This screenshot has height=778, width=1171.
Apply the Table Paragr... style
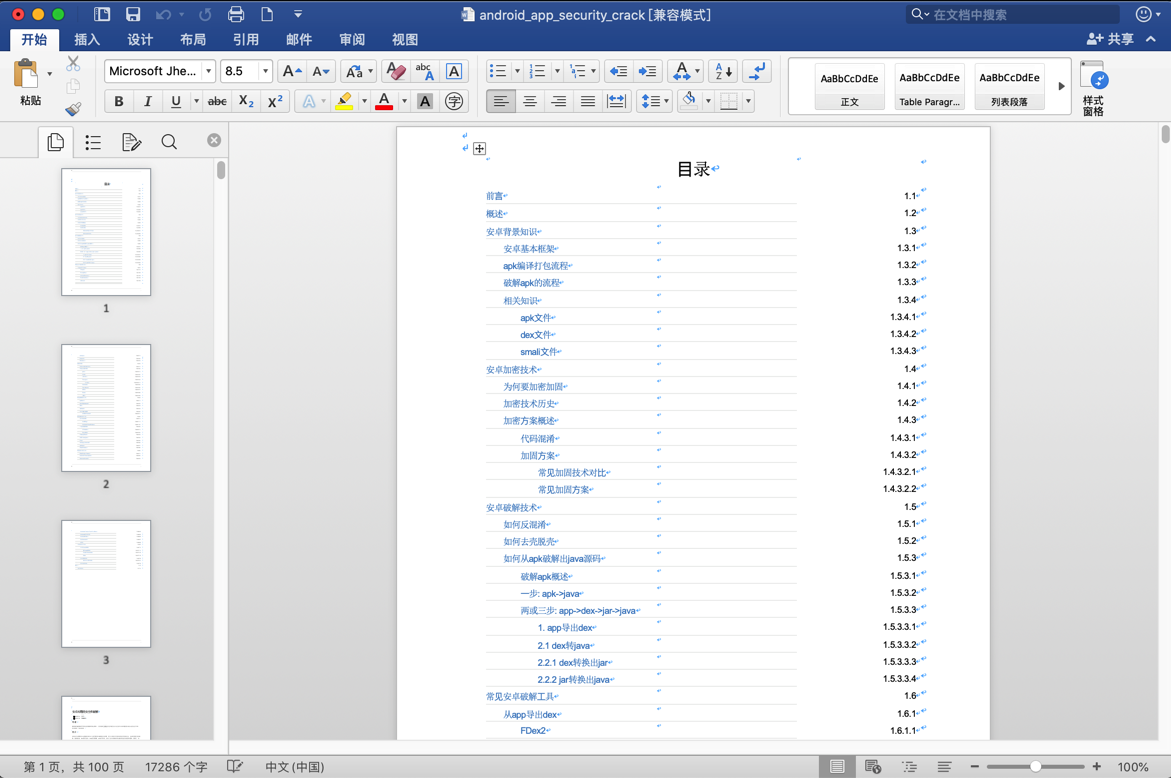pos(929,87)
